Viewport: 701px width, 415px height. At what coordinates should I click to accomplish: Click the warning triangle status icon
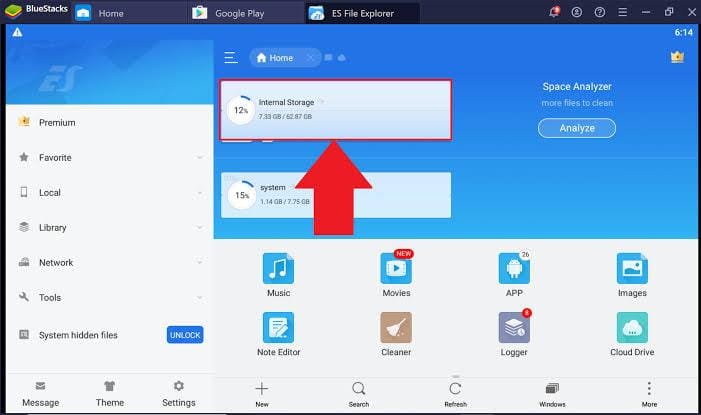(17, 32)
